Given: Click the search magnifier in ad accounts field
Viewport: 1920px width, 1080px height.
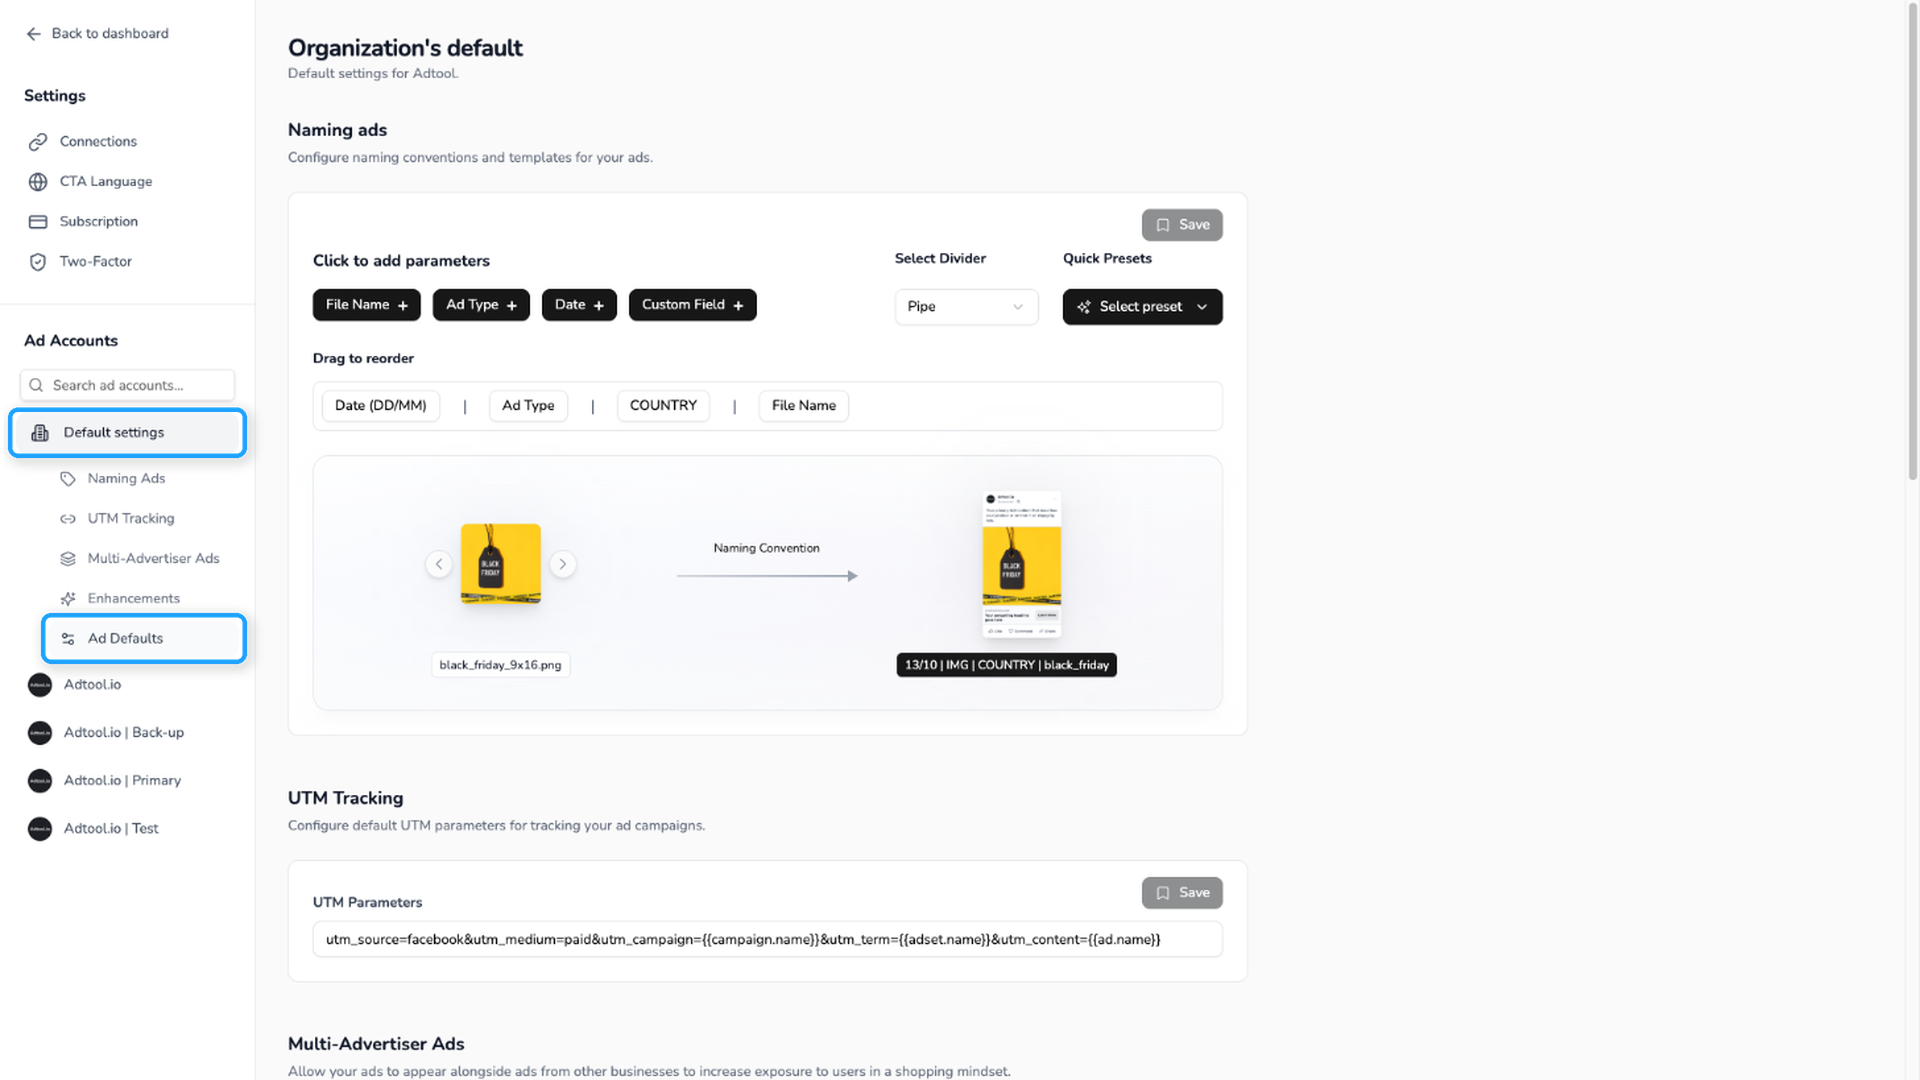Looking at the screenshot, I should click(x=36, y=385).
